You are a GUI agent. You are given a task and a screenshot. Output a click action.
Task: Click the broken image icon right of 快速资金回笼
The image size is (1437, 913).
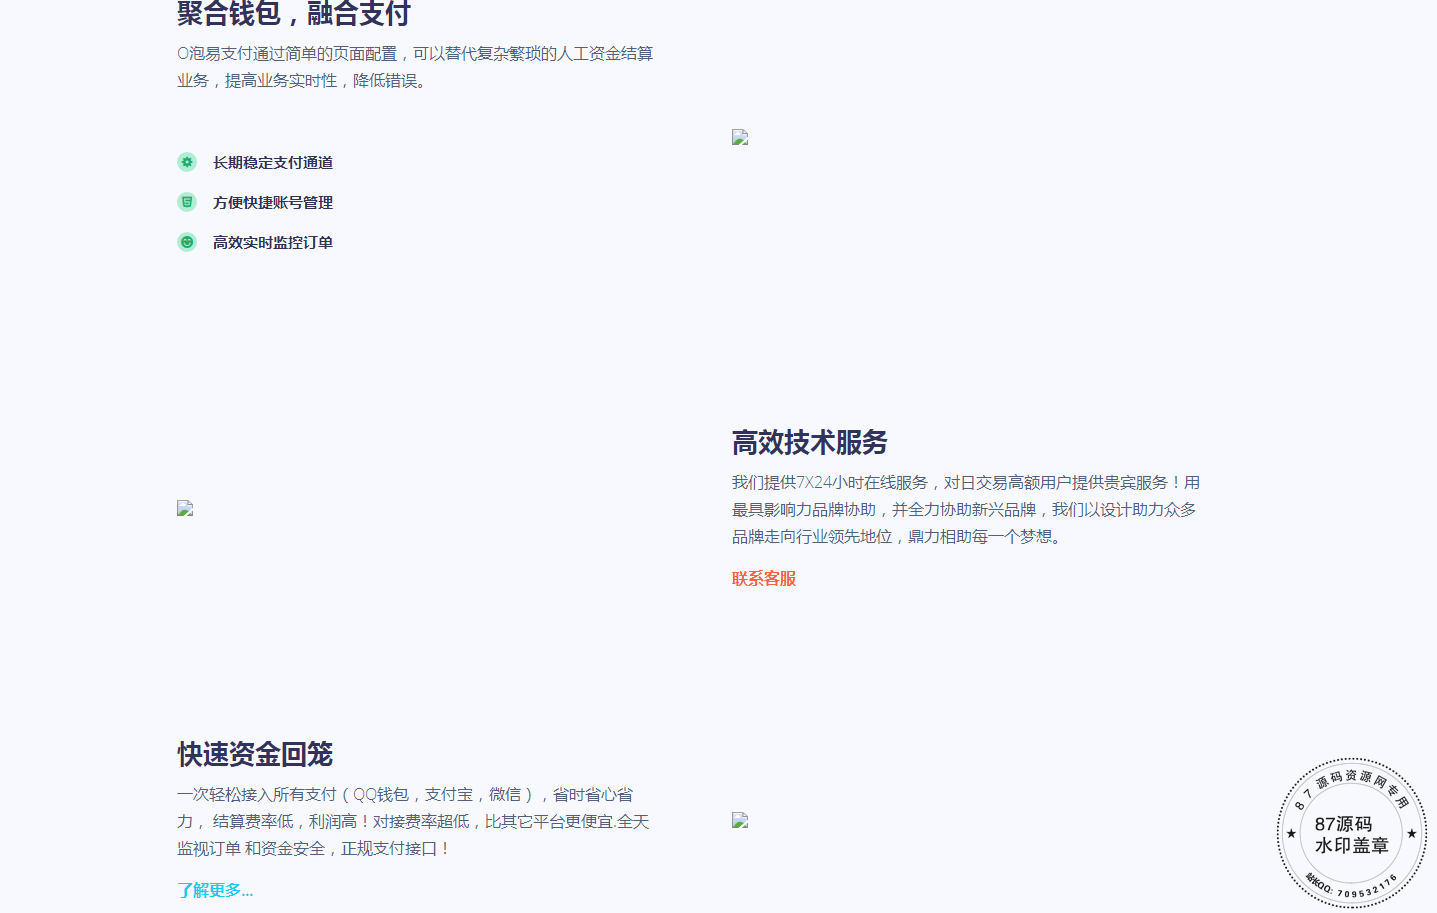pyautogui.click(x=740, y=820)
